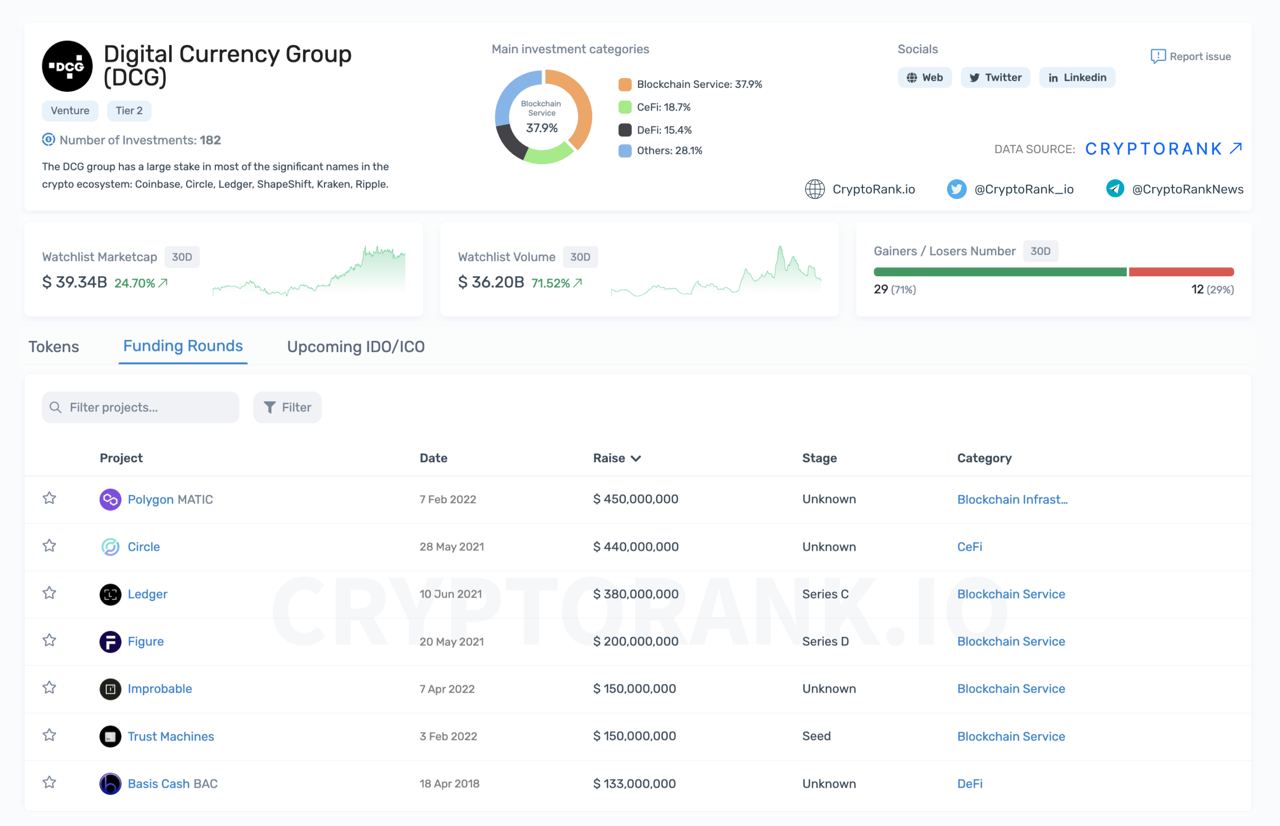Click the orange Blockchain Service legend swatch
This screenshot has width=1280, height=826.
coord(625,85)
